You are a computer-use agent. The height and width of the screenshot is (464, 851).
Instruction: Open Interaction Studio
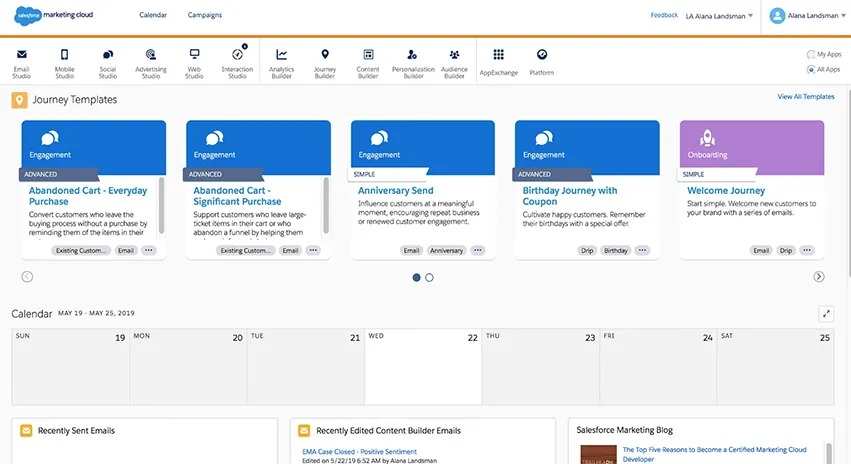tap(237, 63)
